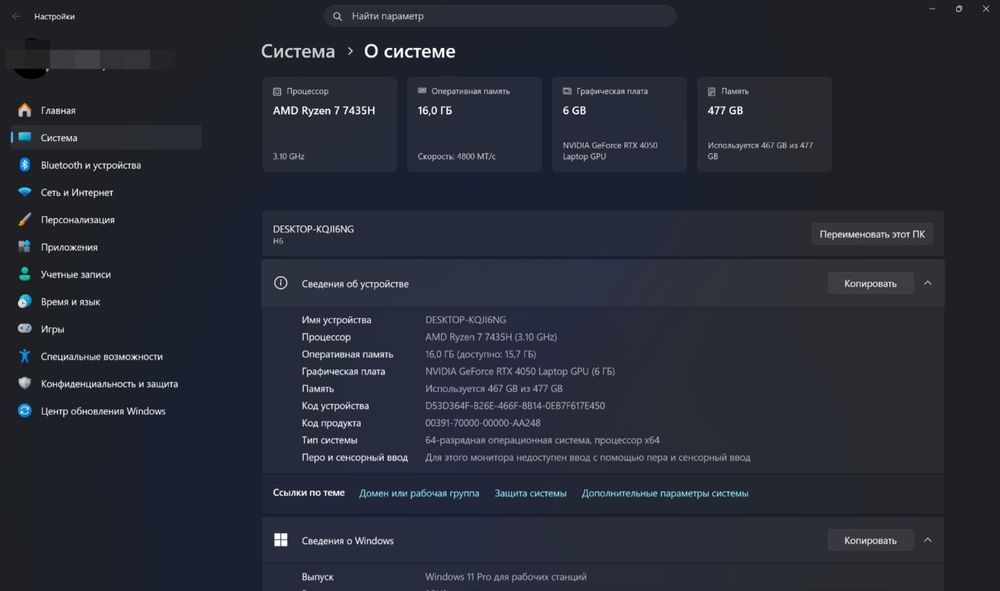1000x591 pixels.
Task: Click the Система breadcrumb
Action: click(298, 51)
